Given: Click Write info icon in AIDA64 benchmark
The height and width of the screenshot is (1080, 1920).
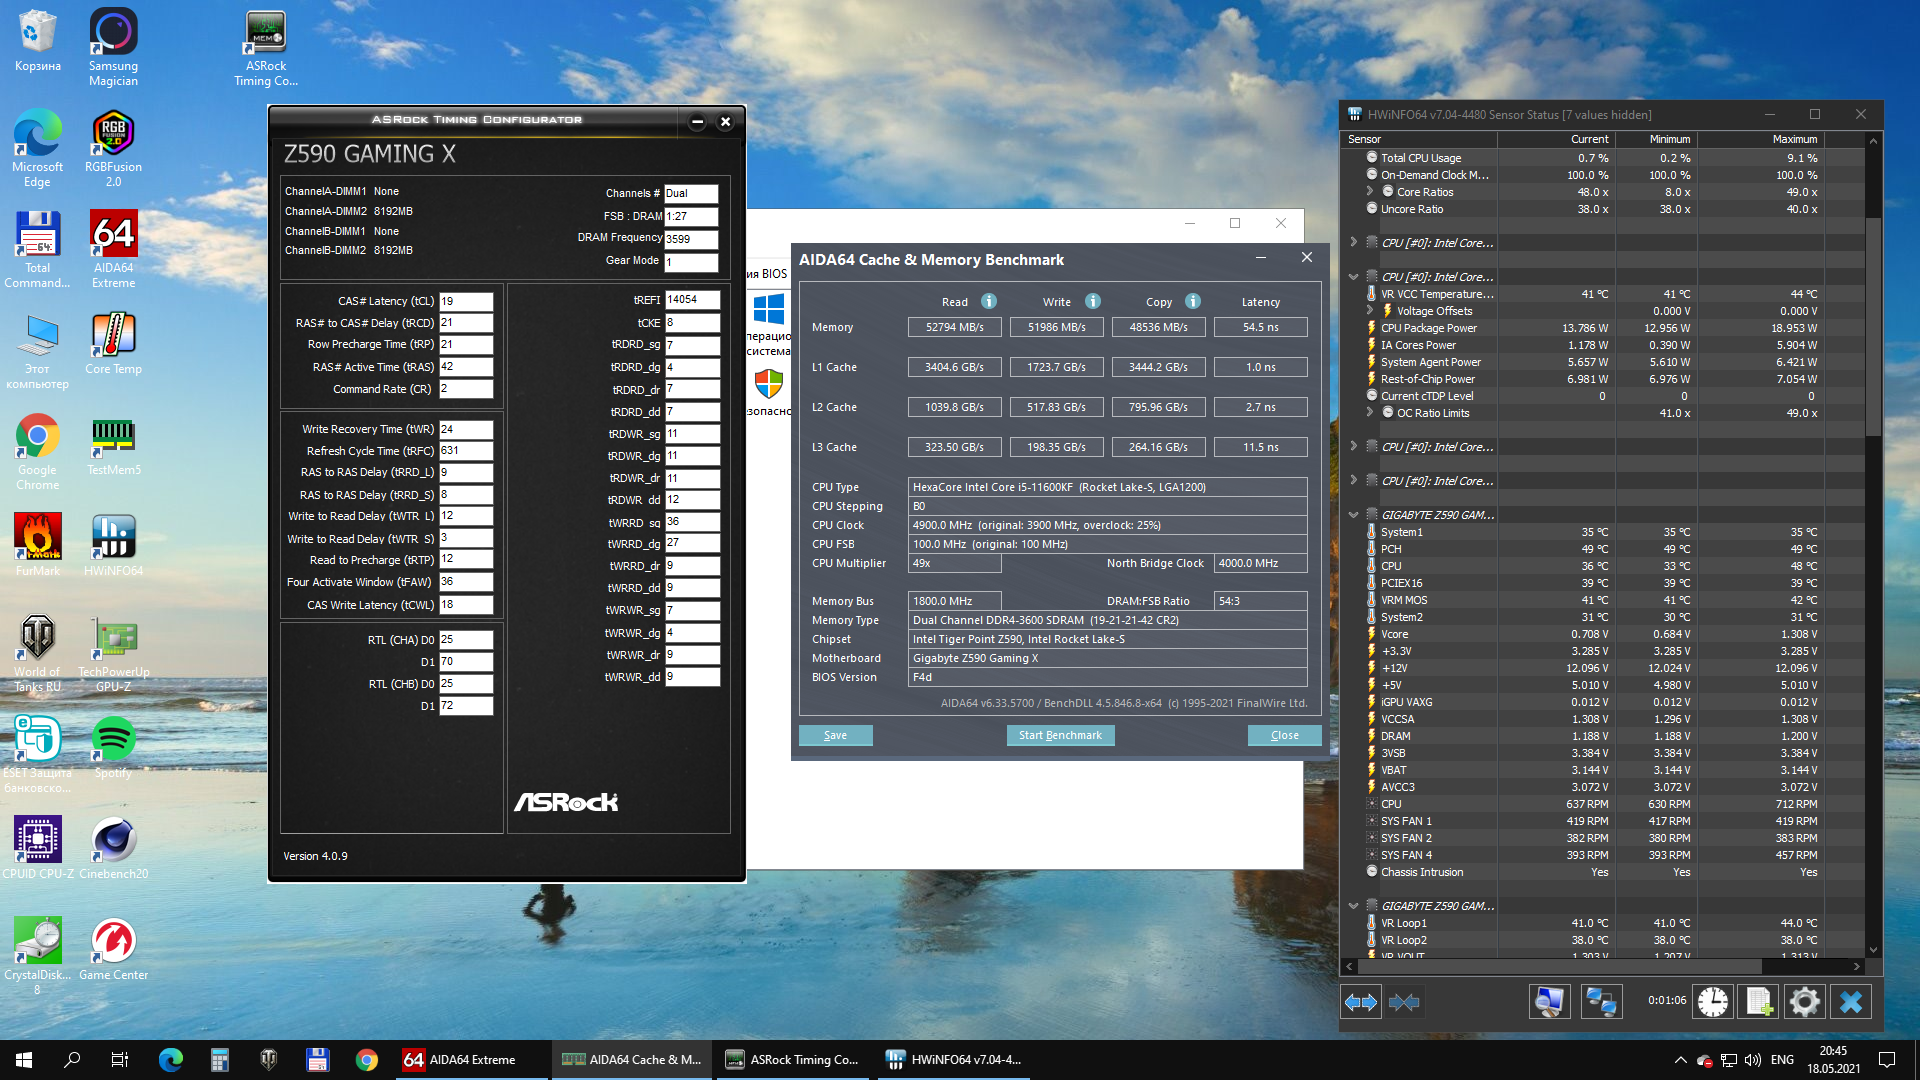Looking at the screenshot, I should [x=1092, y=301].
